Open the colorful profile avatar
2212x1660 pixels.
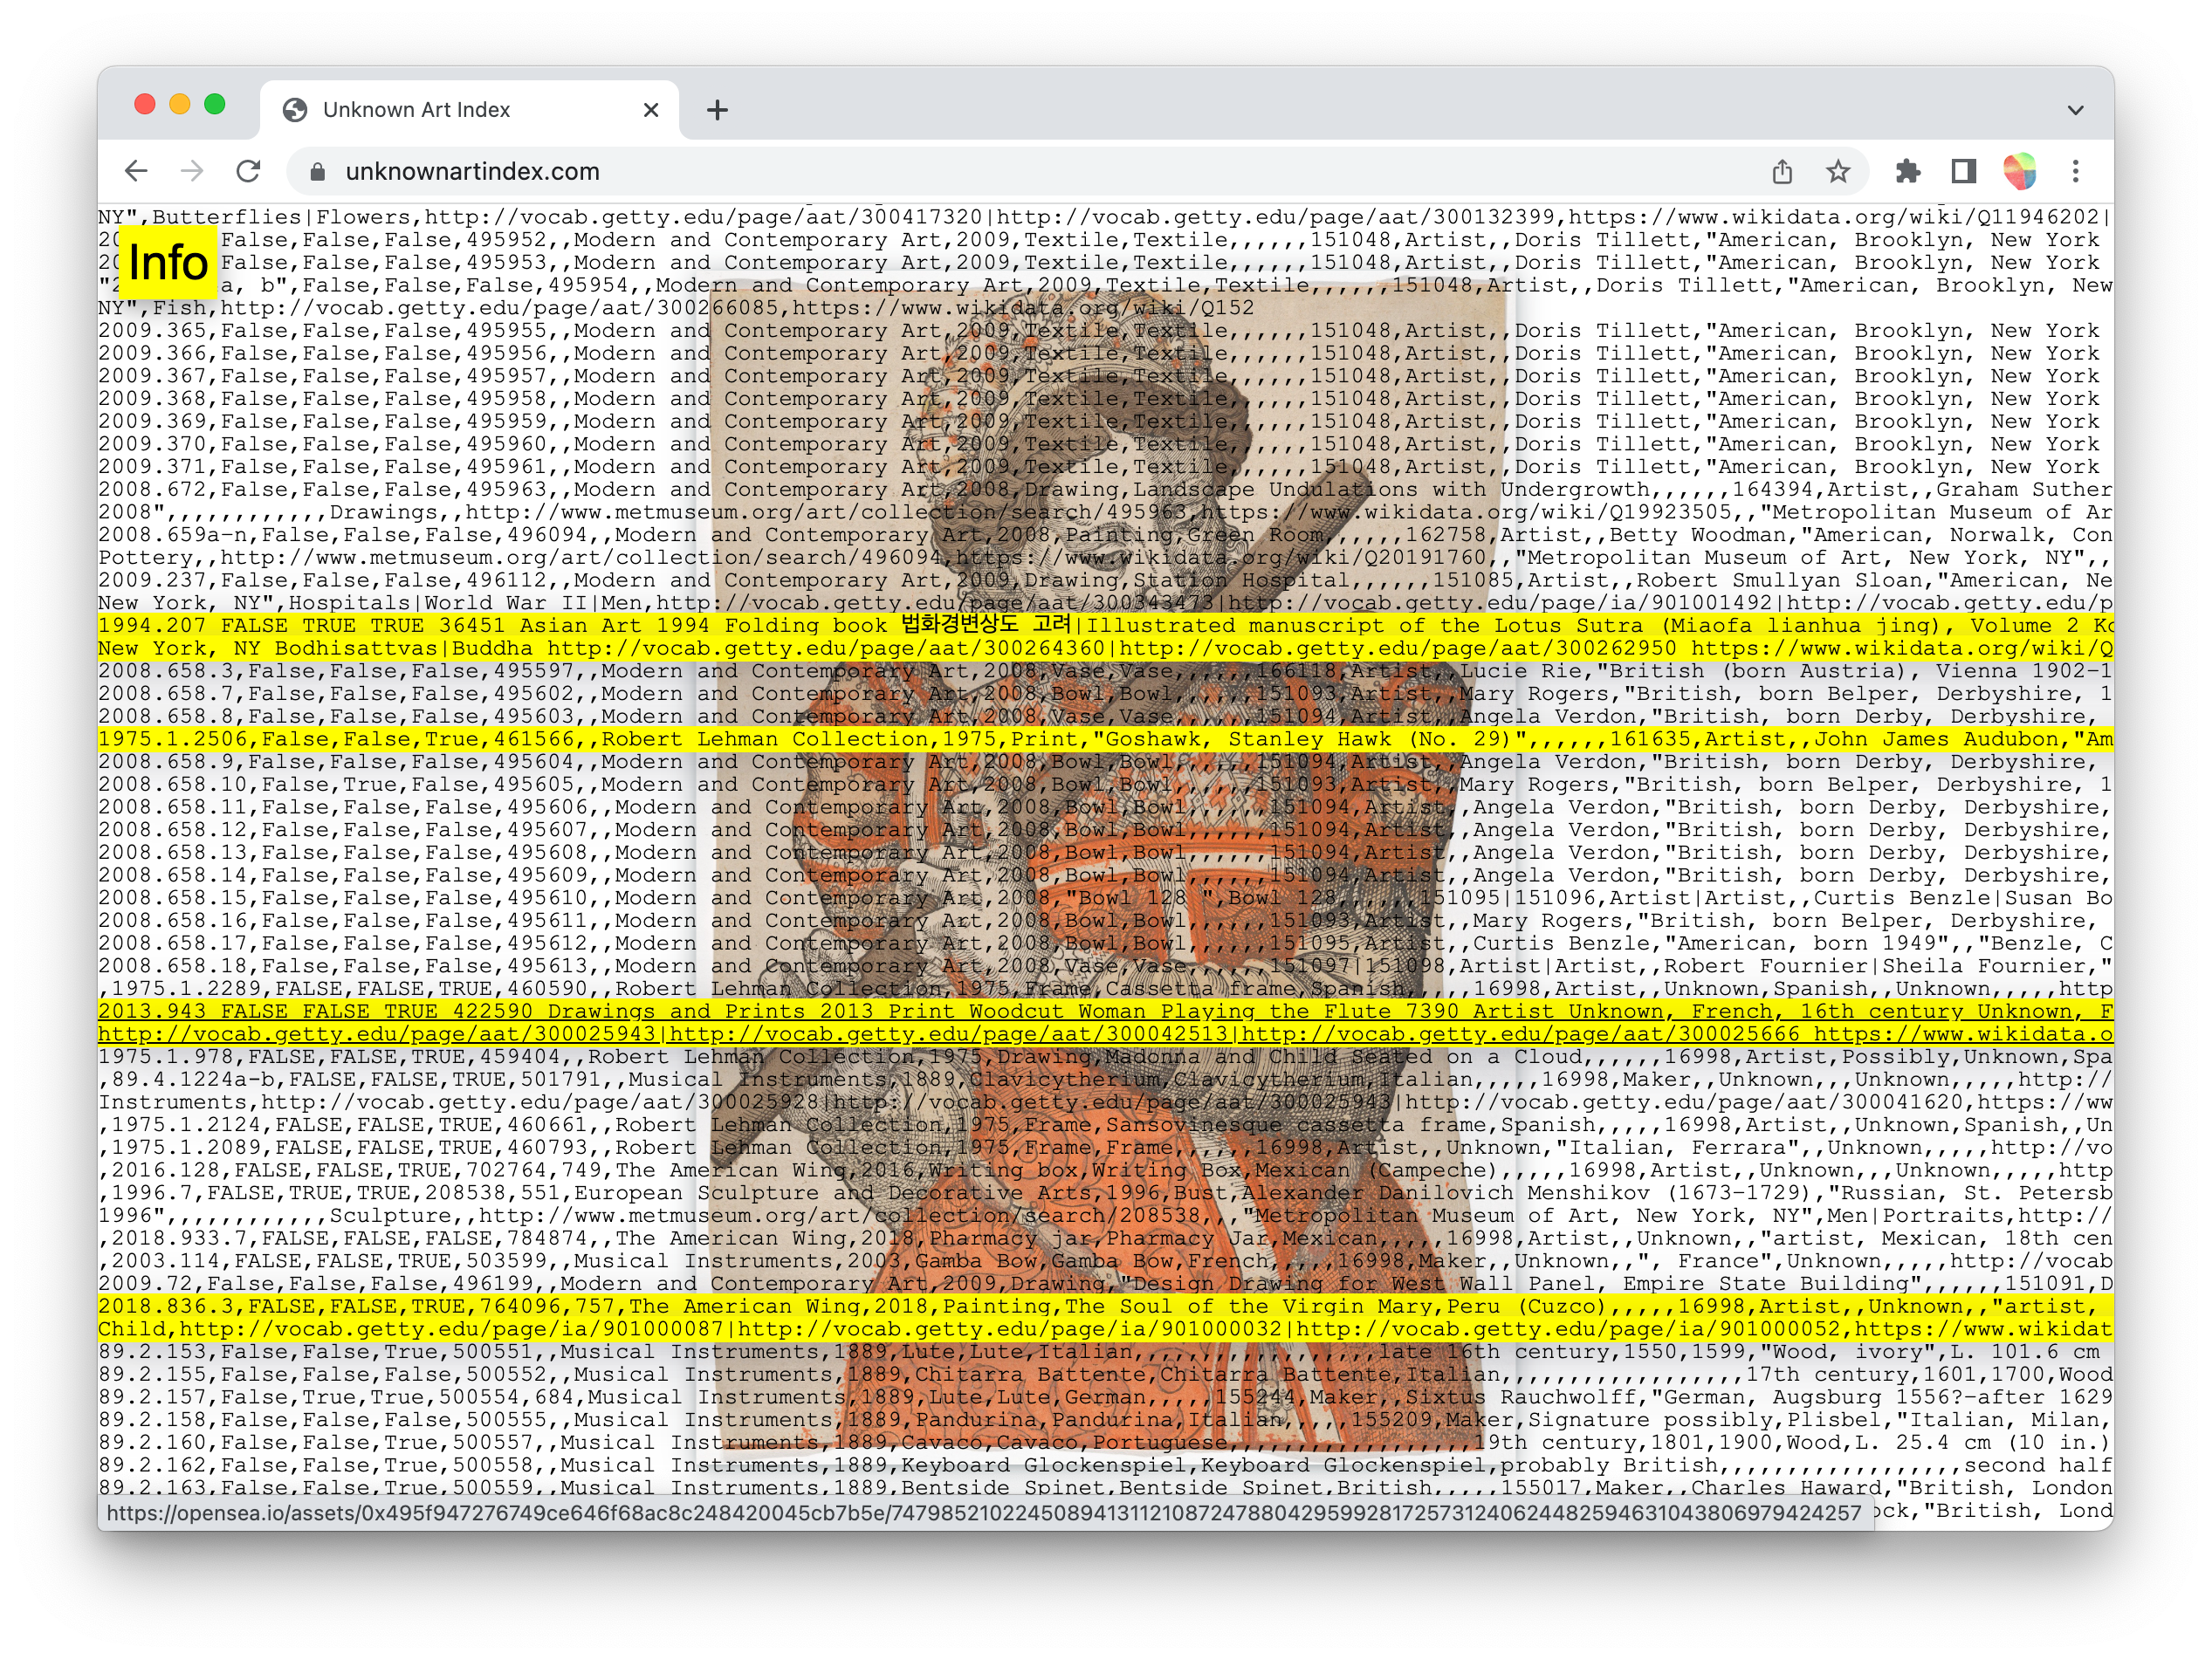click(x=2019, y=171)
